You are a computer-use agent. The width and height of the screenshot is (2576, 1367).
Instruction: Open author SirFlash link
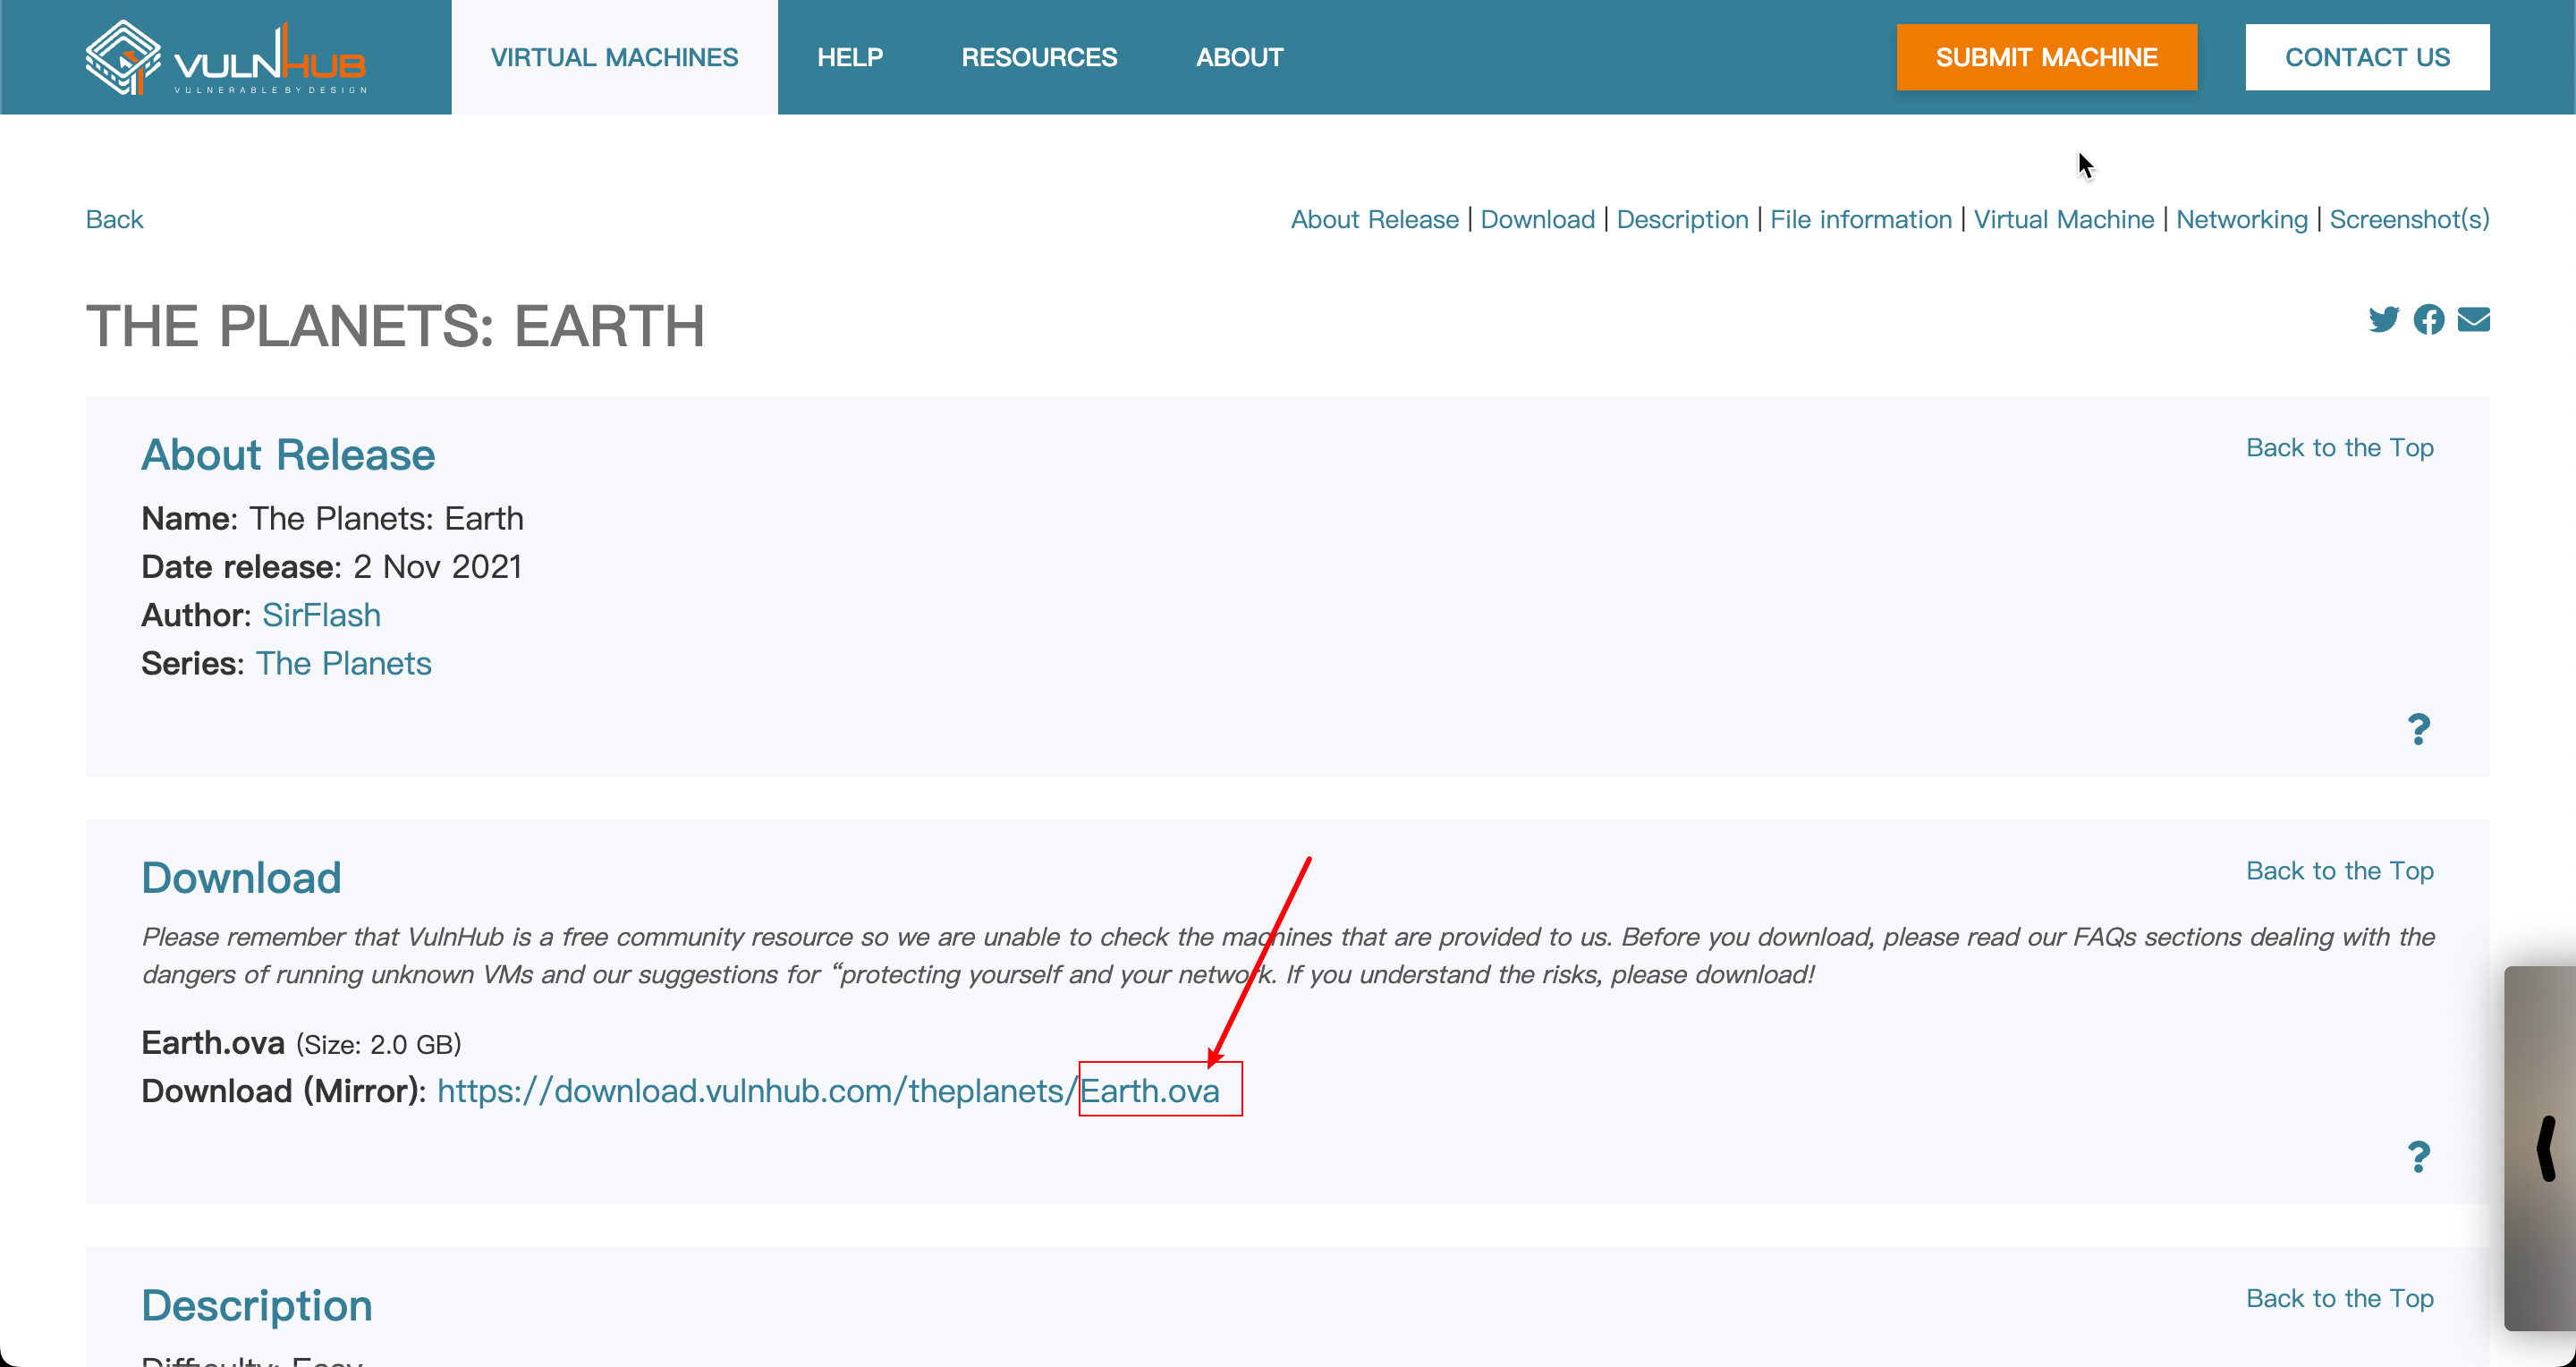click(321, 615)
